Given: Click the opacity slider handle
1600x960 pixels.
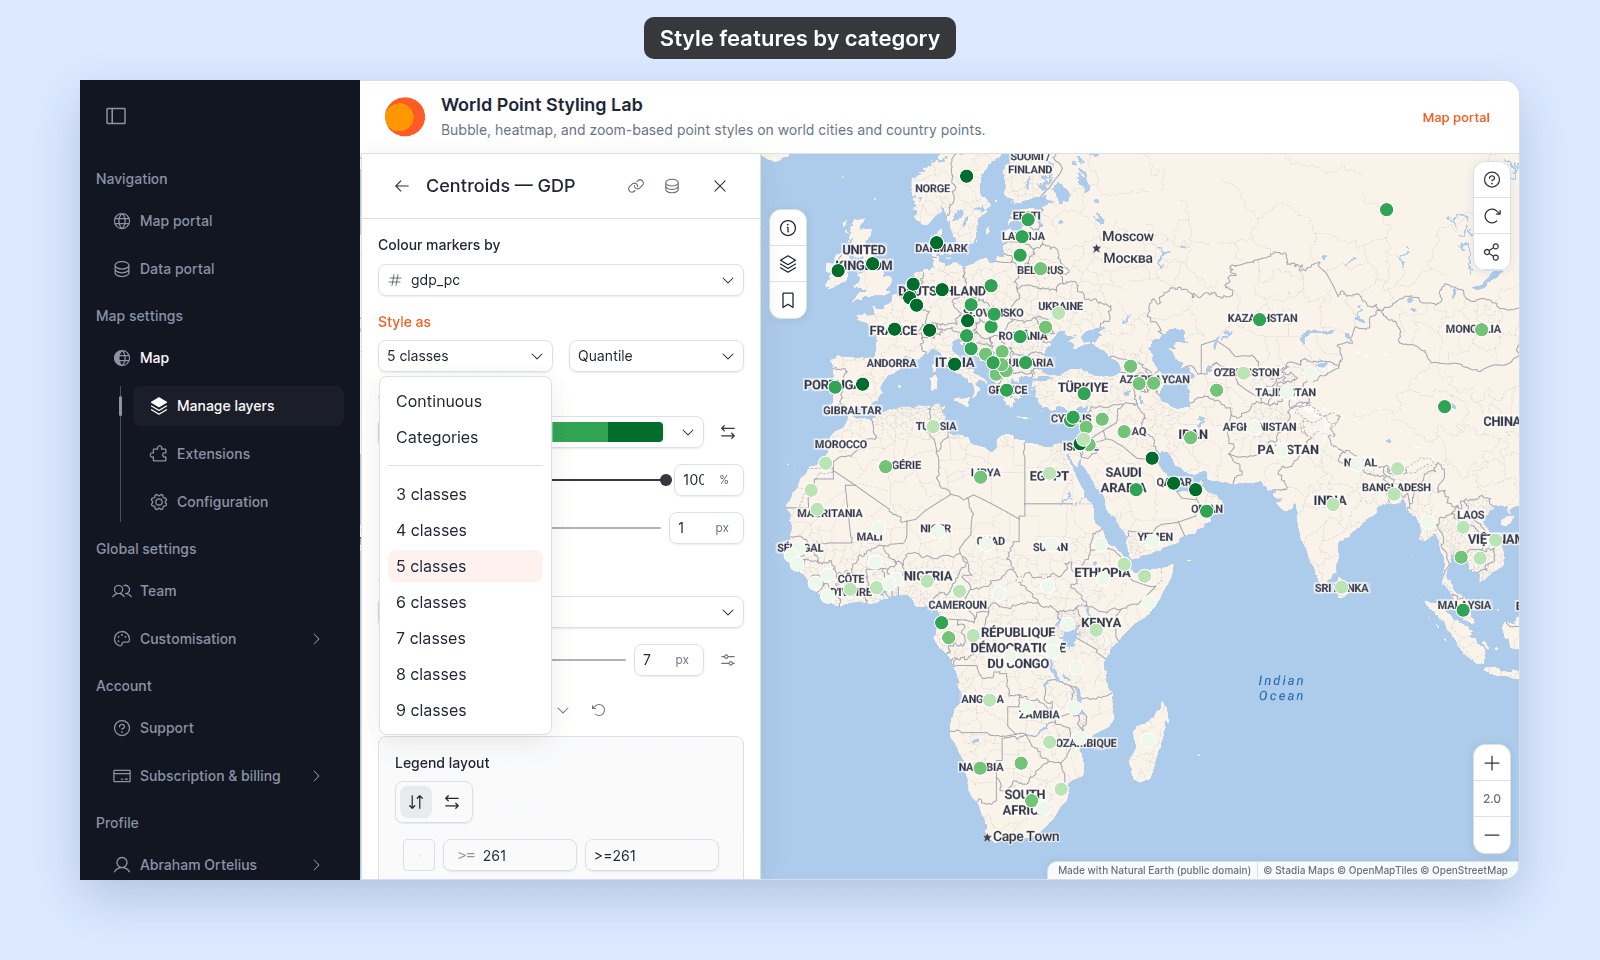Looking at the screenshot, I should click(666, 480).
